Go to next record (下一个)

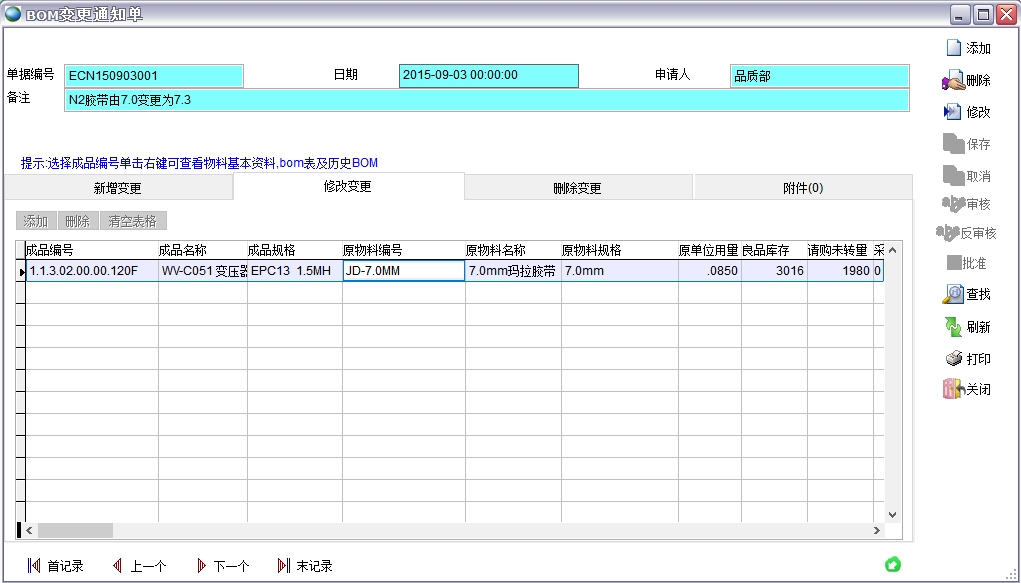[x=201, y=566]
